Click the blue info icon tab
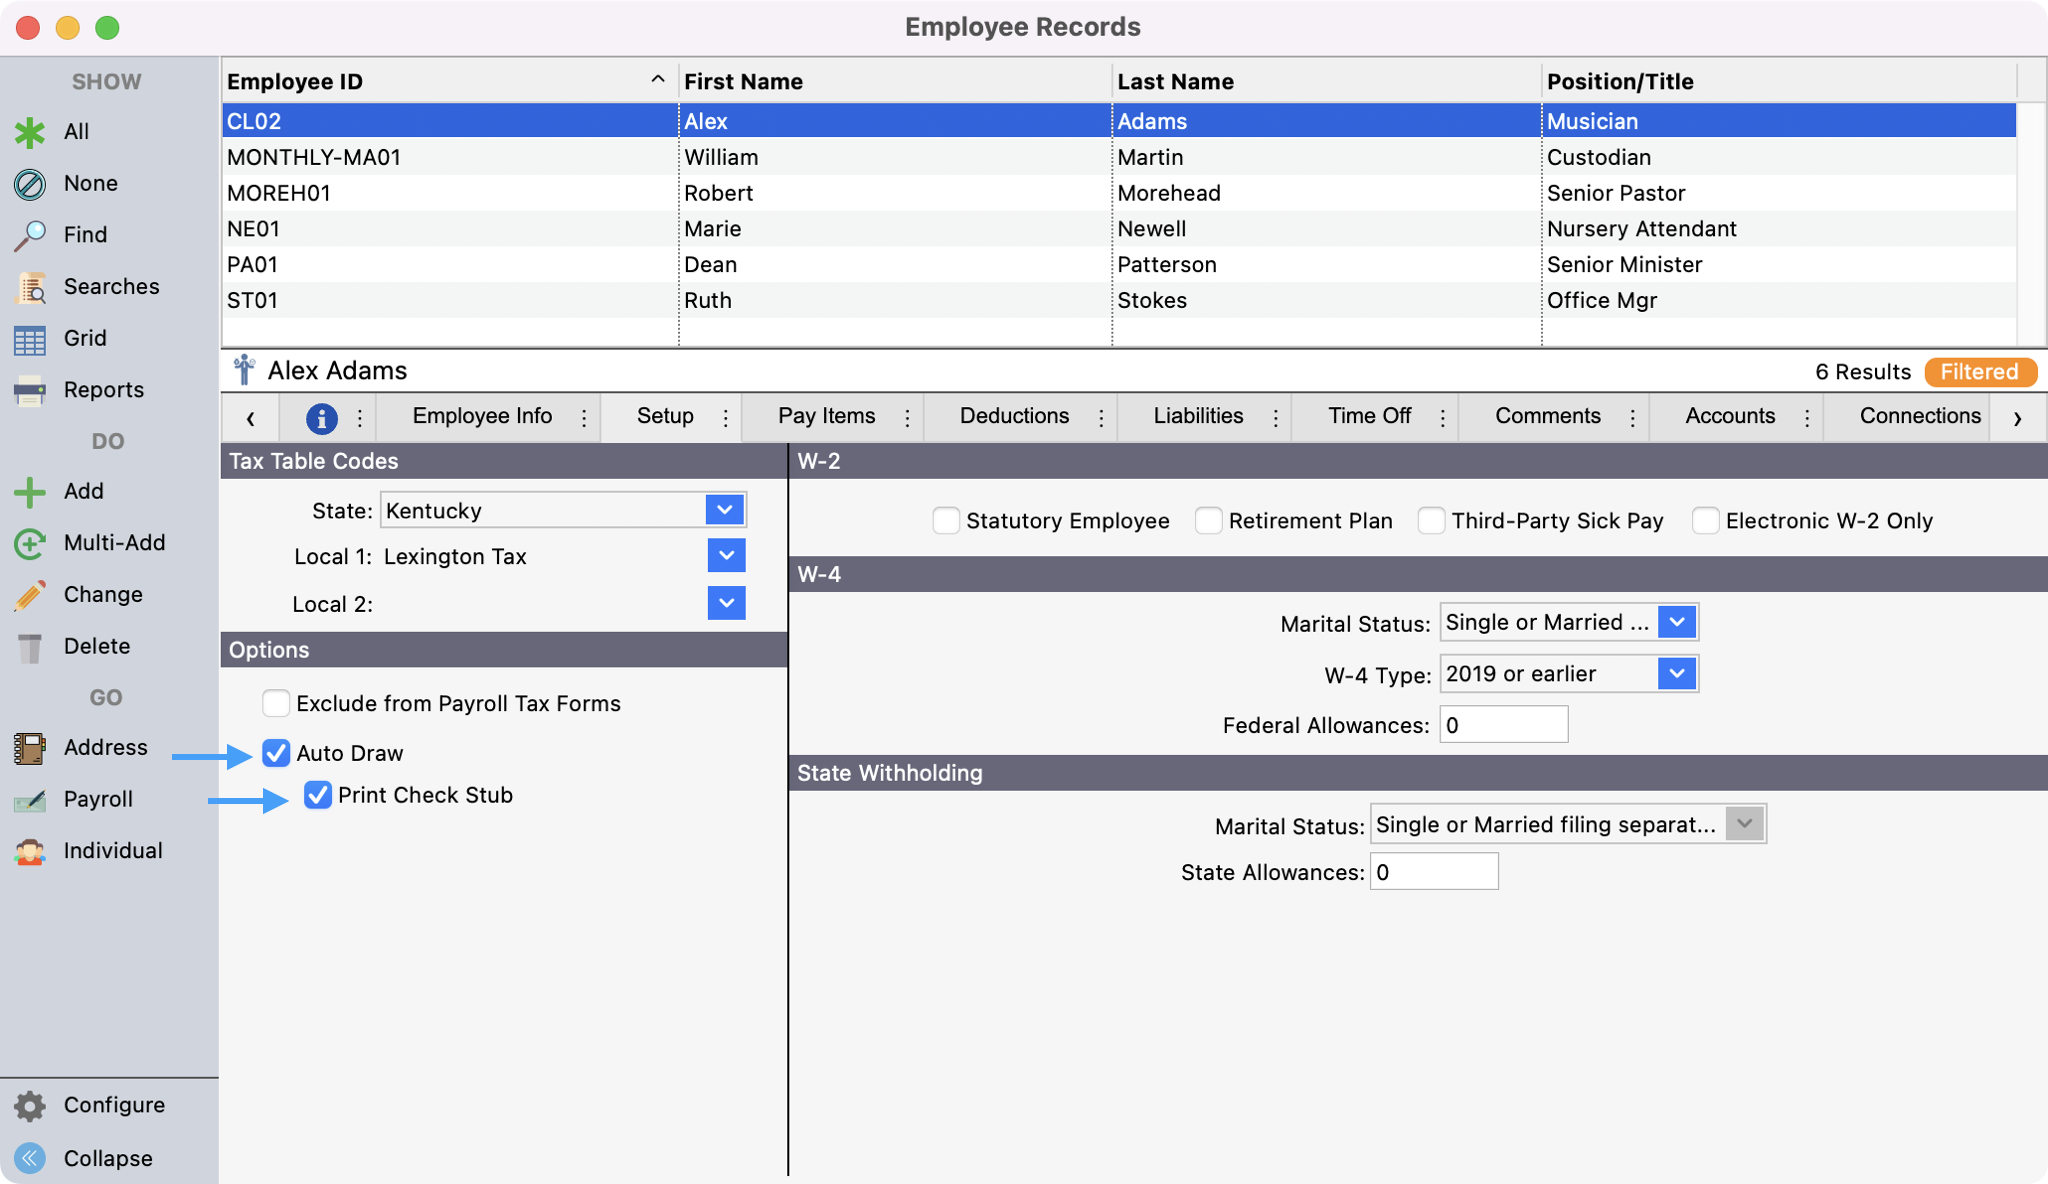The height and width of the screenshot is (1184, 2048). click(321, 418)
